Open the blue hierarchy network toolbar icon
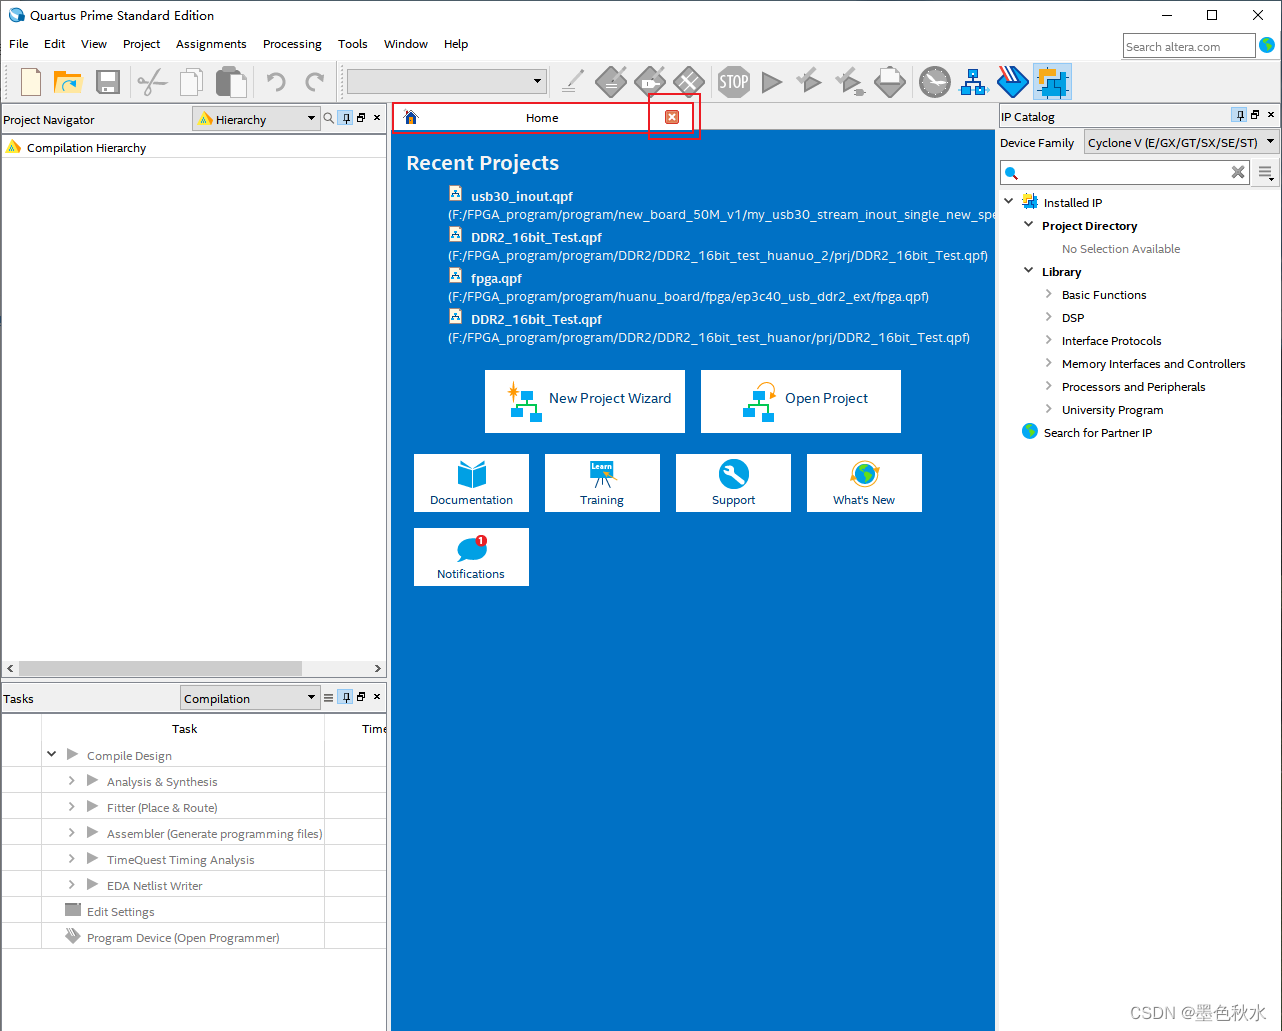Screen dimensions: 1282x1031 coord(974,82)
